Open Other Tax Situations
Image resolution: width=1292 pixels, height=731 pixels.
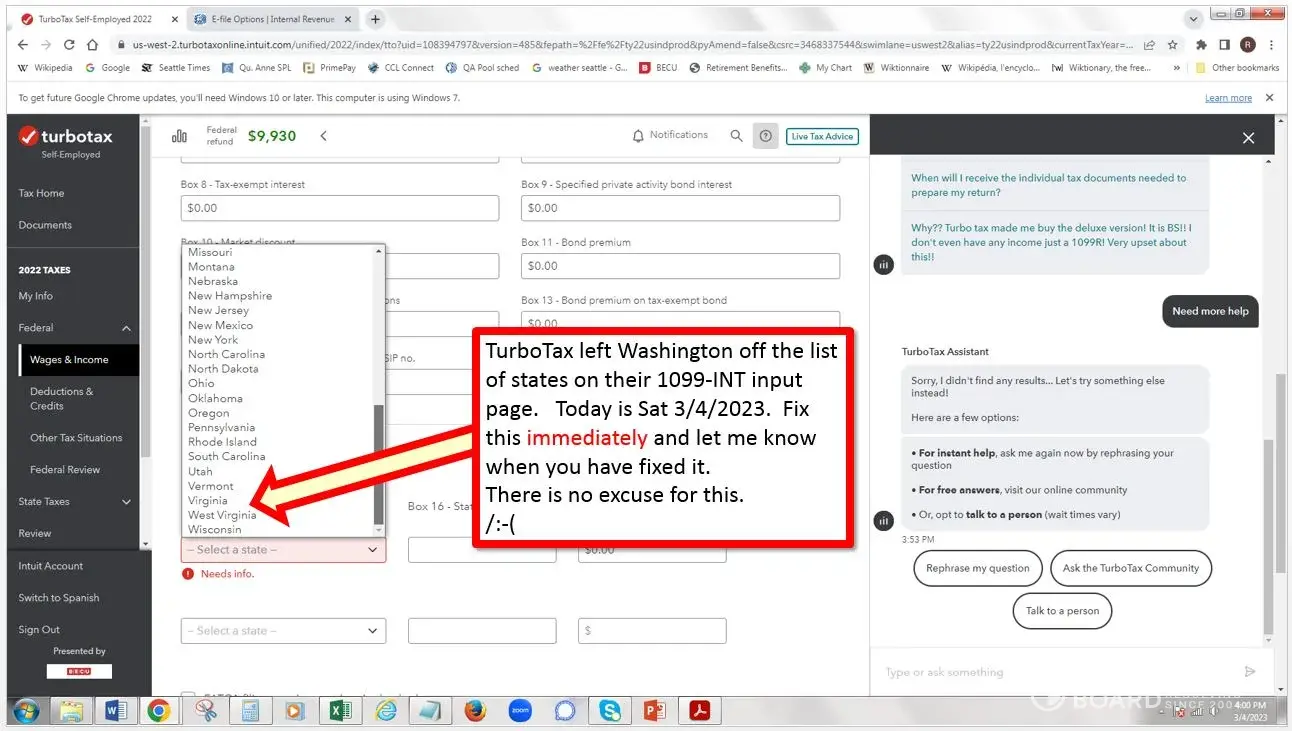tap(76, 438)
